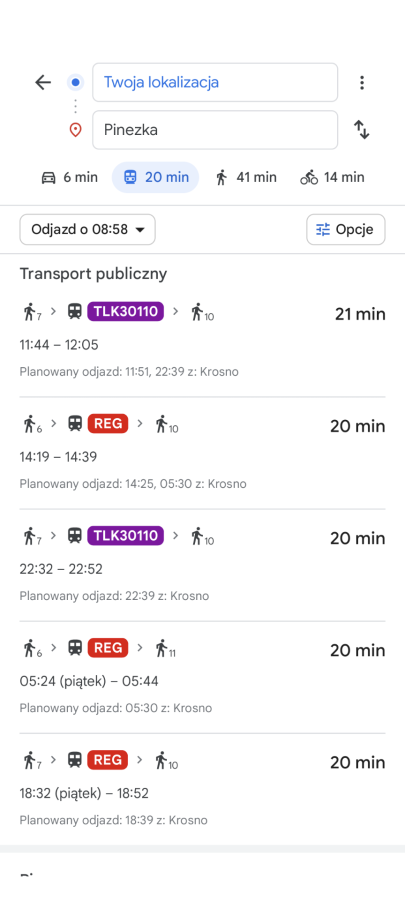The width and height of the screenshot is (405, 900).
Task: Select the car 6 min travel mode
Action: point(69,177)
